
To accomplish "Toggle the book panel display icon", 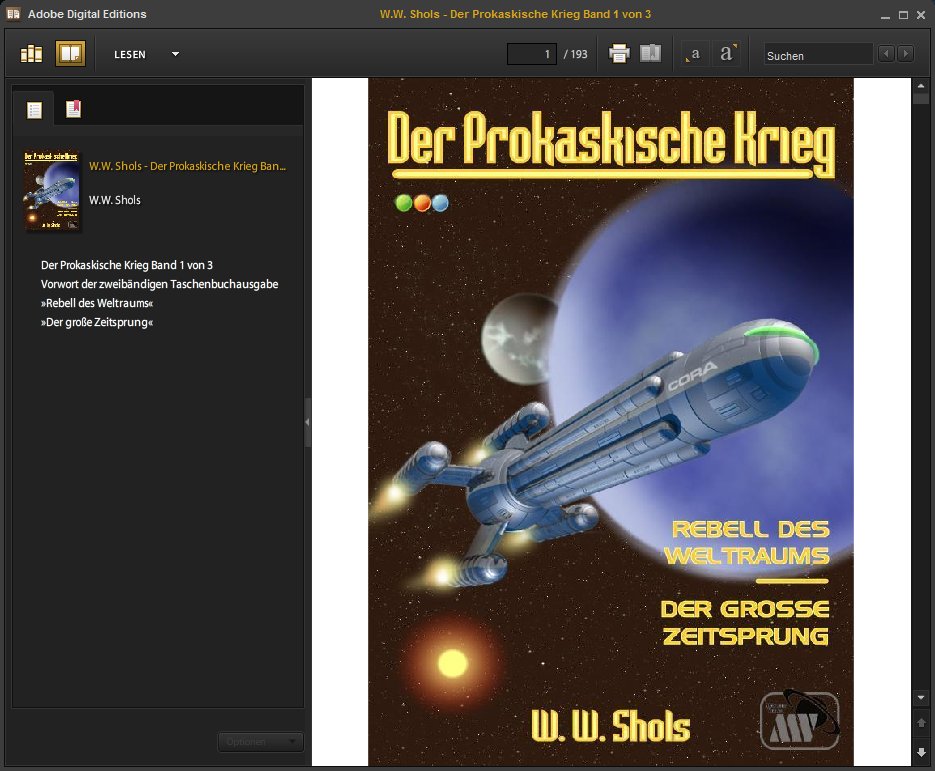I will click(650, 54).
